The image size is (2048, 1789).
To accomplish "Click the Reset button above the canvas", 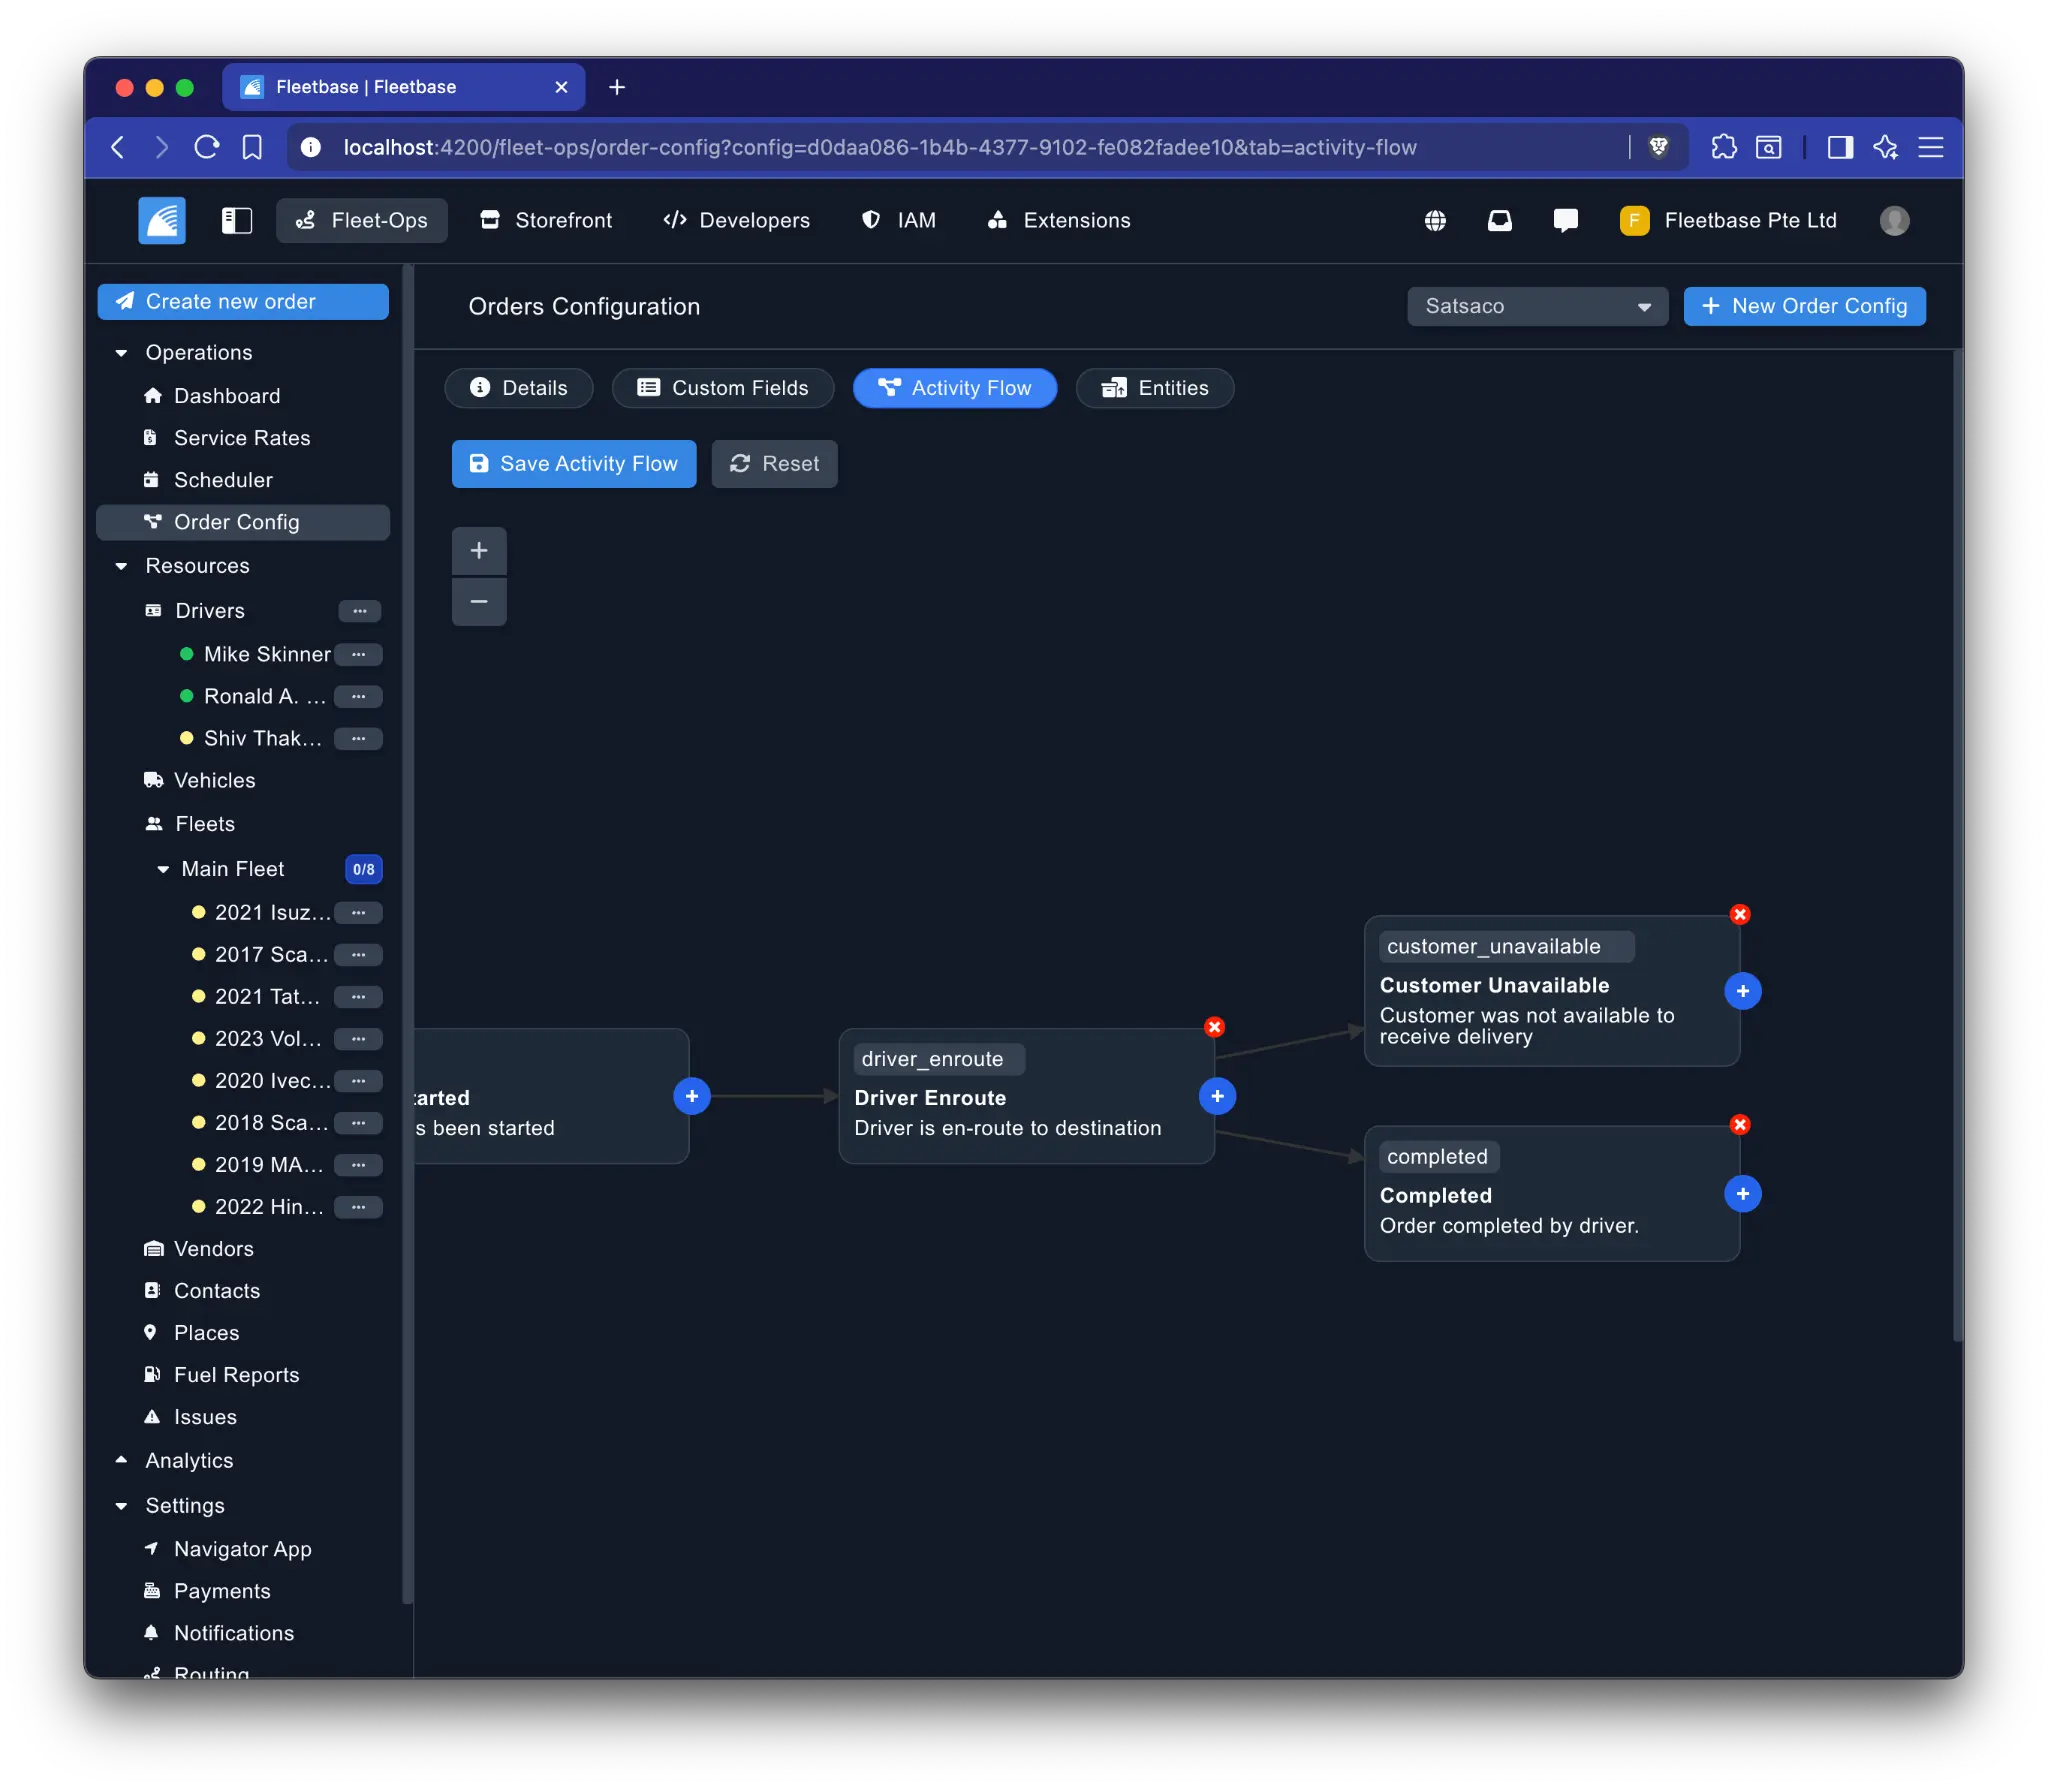I will (x=774, y=463).
